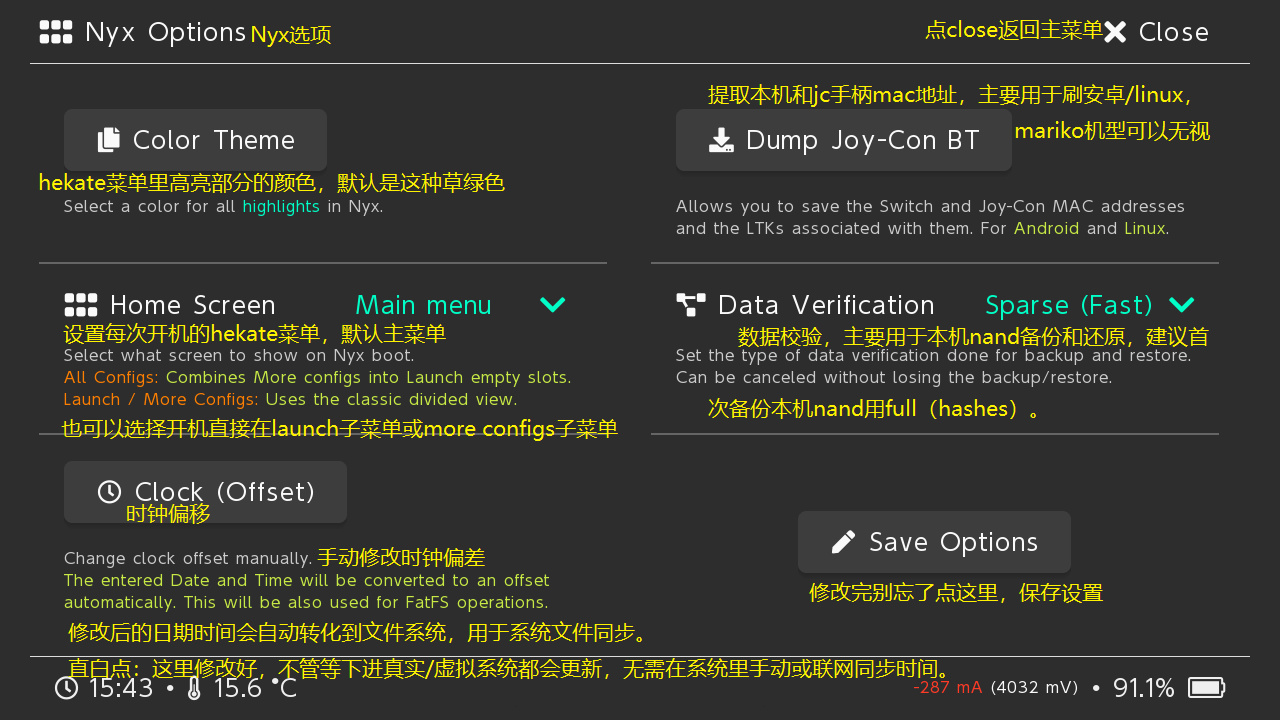The width and height of the screenshot is (1280, 720).
Task: Click the copy icon on Color Theme
Action: pyautogui.click(x=109, y=140)
